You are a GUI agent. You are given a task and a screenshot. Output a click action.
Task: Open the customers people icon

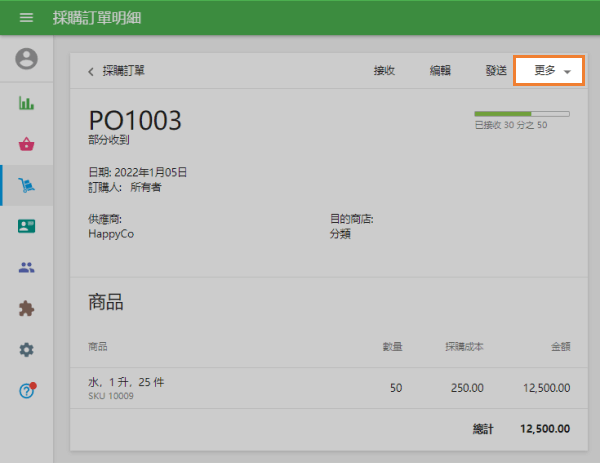pos(26,267)
